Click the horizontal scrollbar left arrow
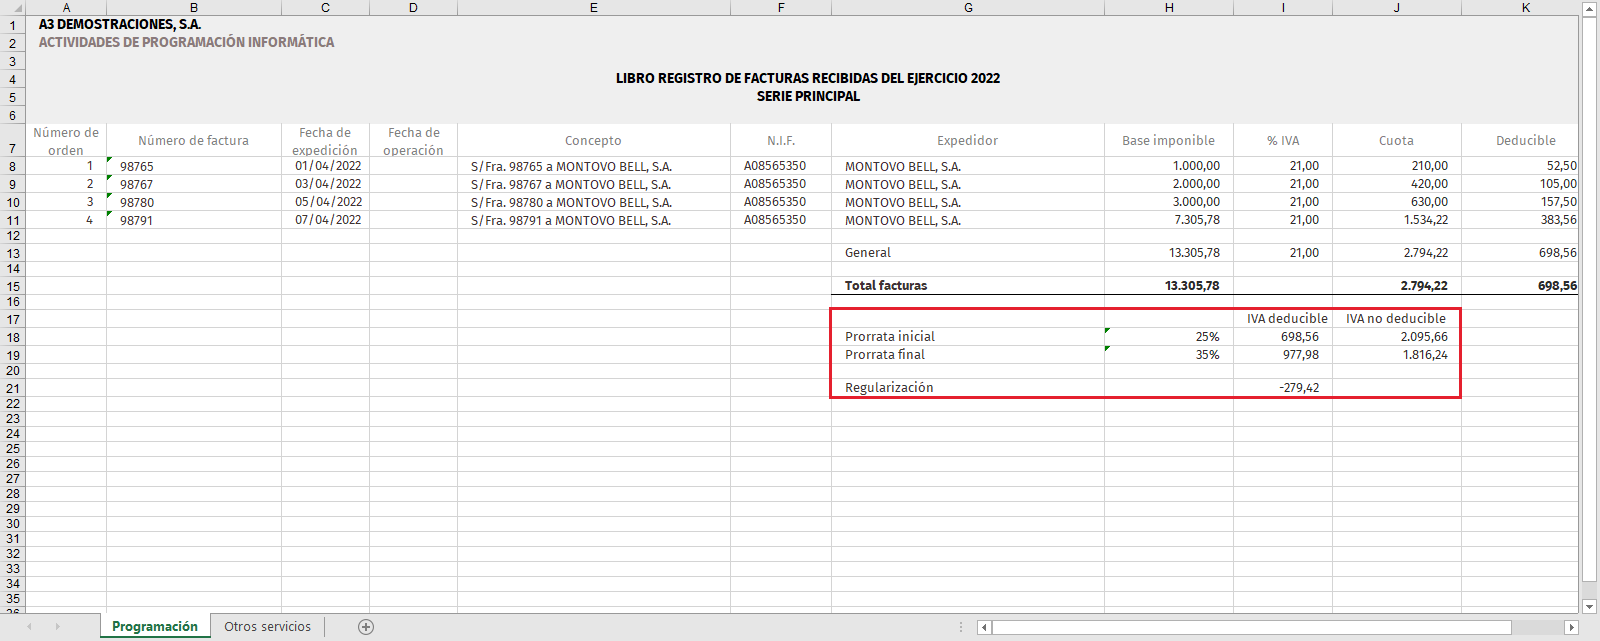 (984, 627)
